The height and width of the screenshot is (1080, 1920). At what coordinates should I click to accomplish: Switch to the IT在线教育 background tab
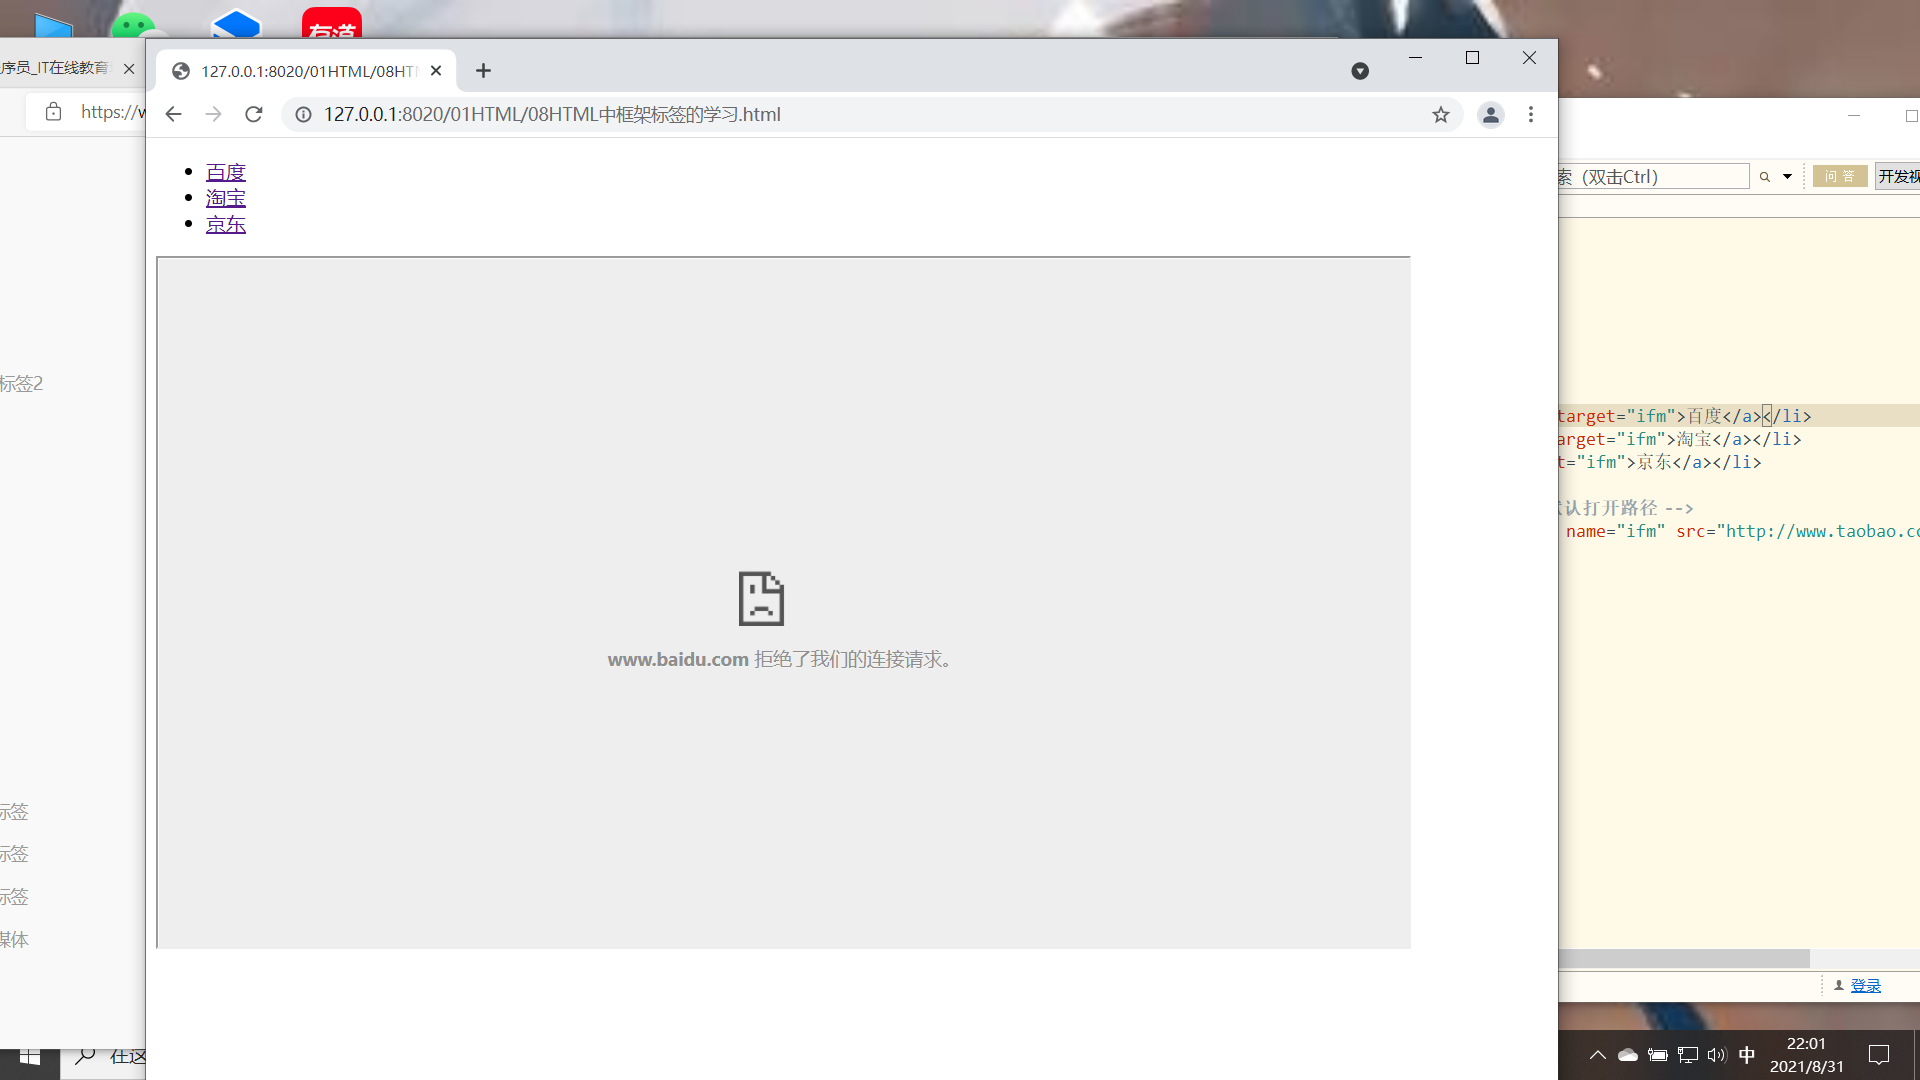(x=55, y=68)
